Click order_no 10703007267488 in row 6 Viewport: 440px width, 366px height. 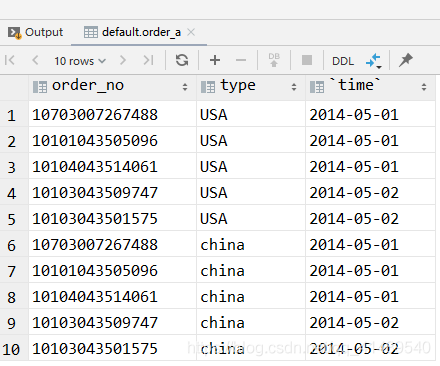112,244
